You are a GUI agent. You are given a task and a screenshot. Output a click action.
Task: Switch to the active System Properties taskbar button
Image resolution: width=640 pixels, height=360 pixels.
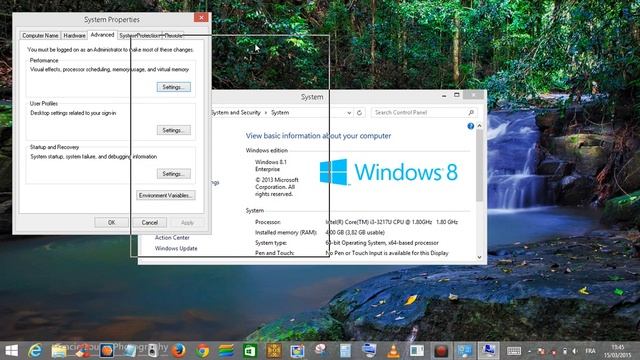[489, 351]
